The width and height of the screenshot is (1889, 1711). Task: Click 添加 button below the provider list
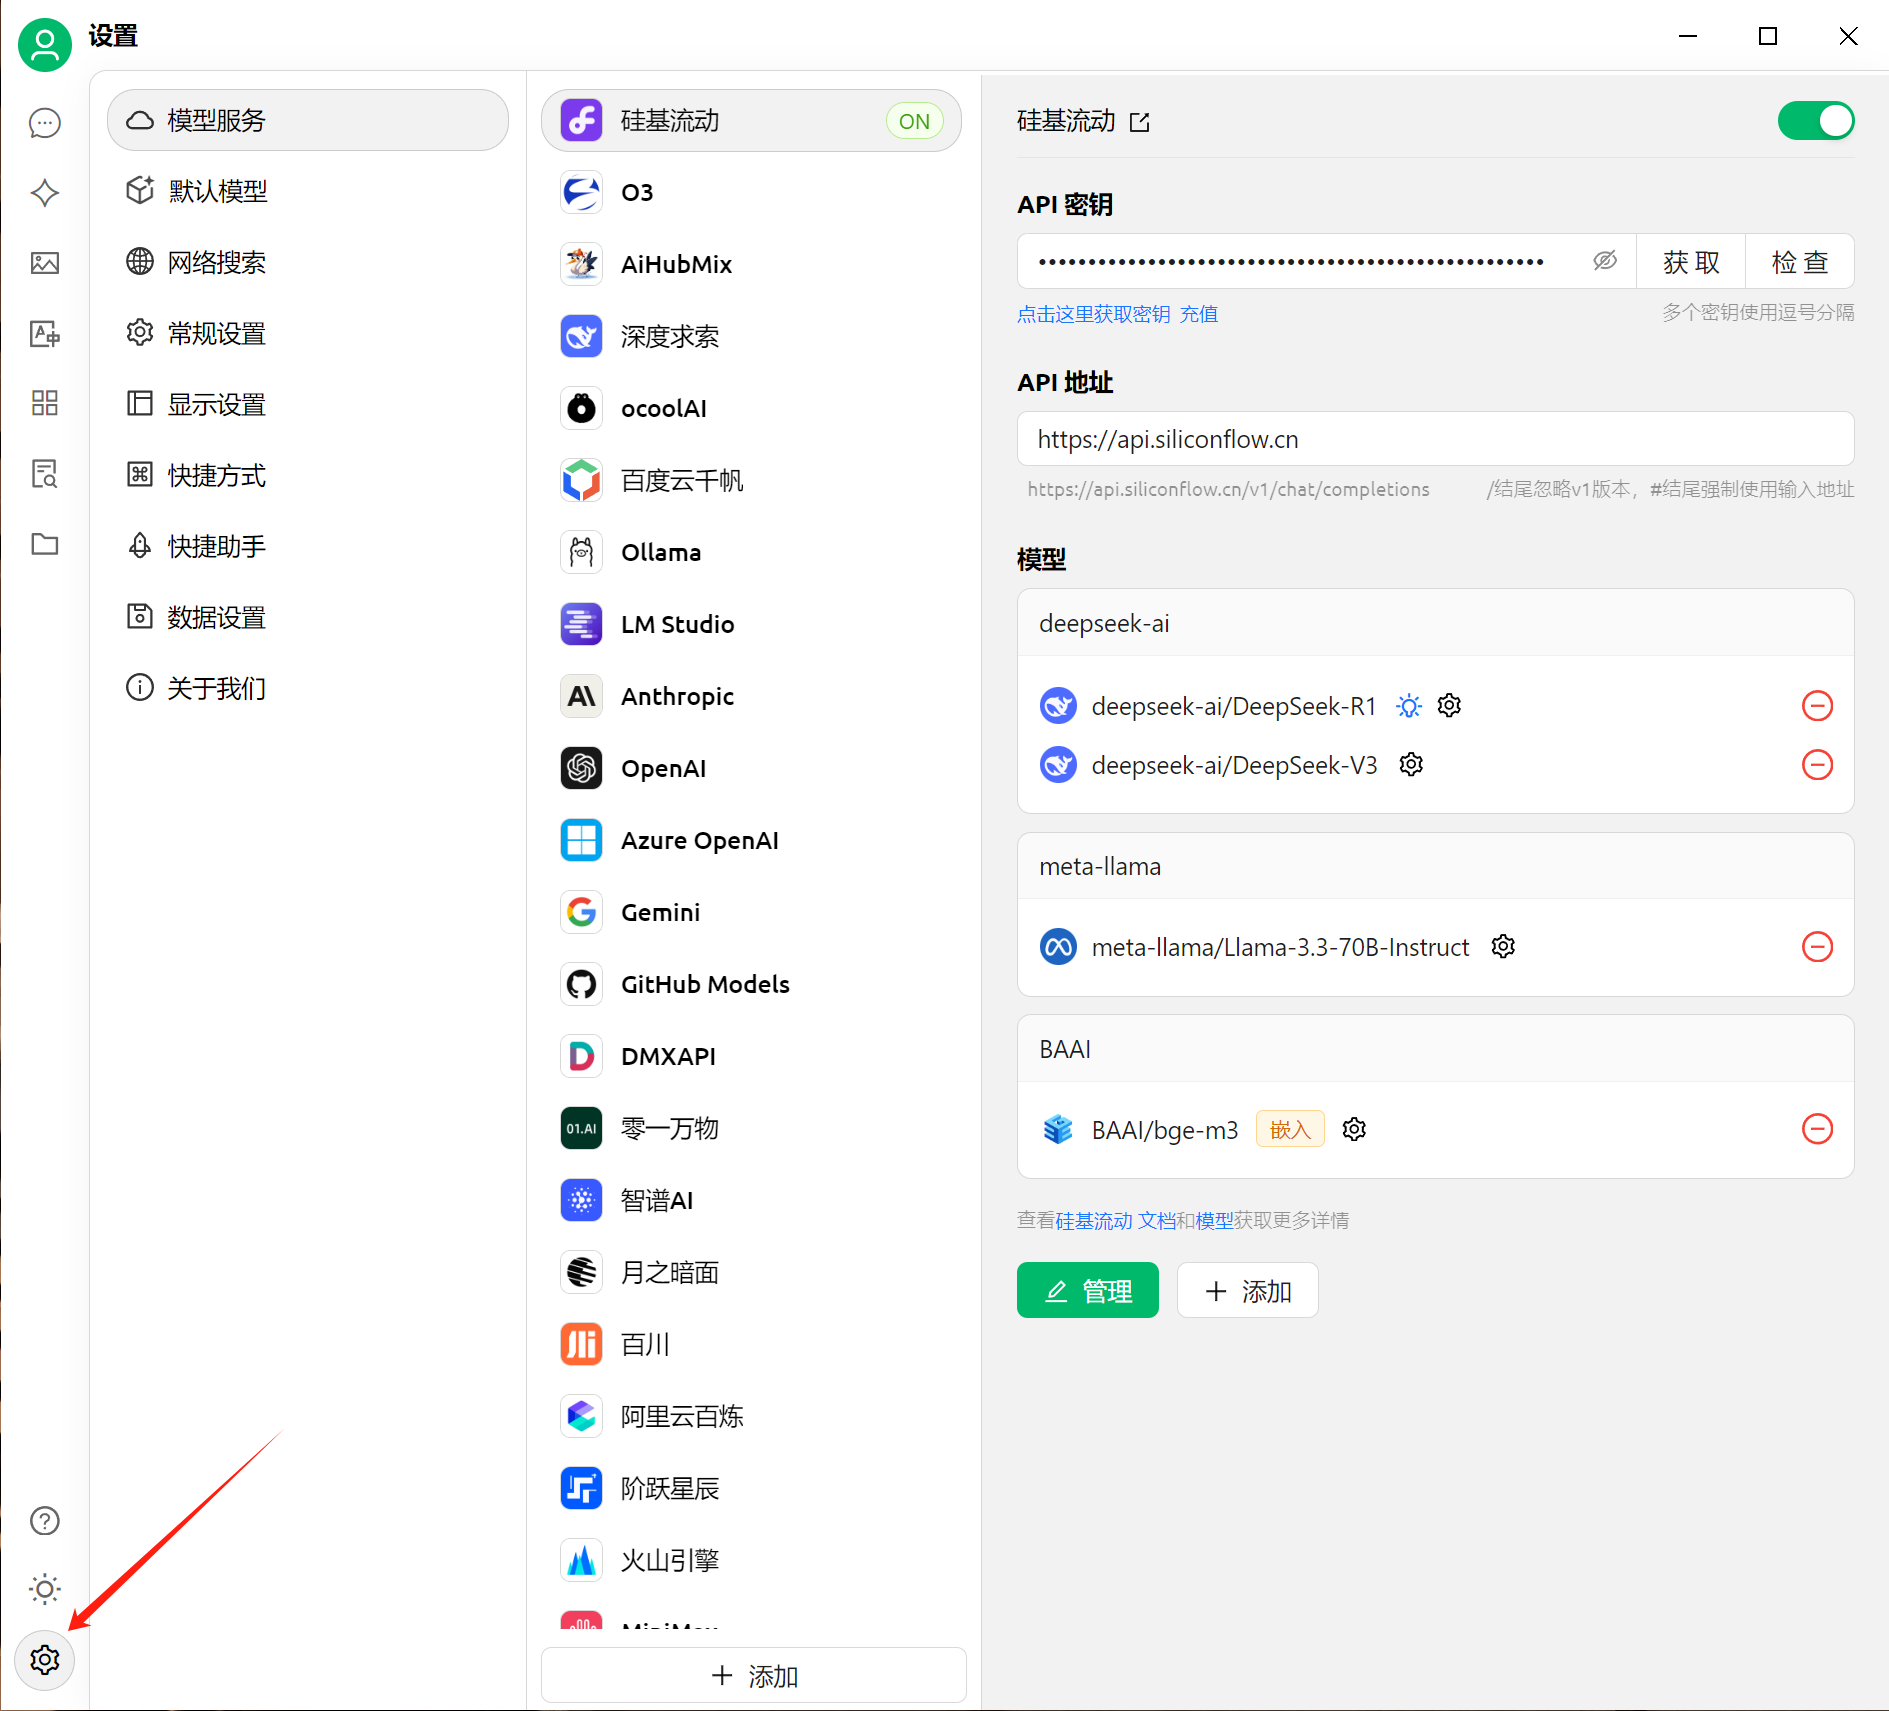pyautogui.click(x=754, y=1675)
